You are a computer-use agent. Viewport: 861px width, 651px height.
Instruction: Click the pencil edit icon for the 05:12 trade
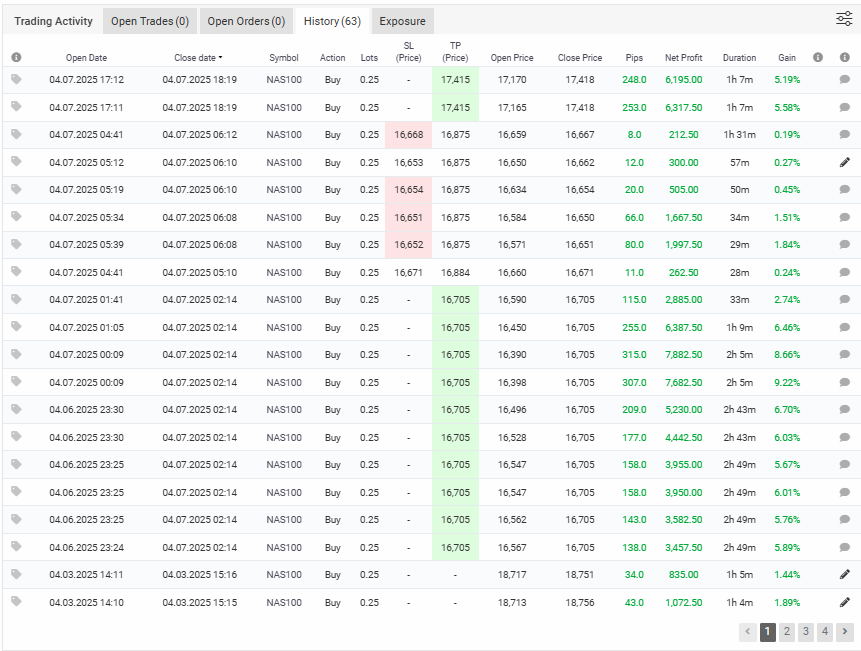coord(844,162)
